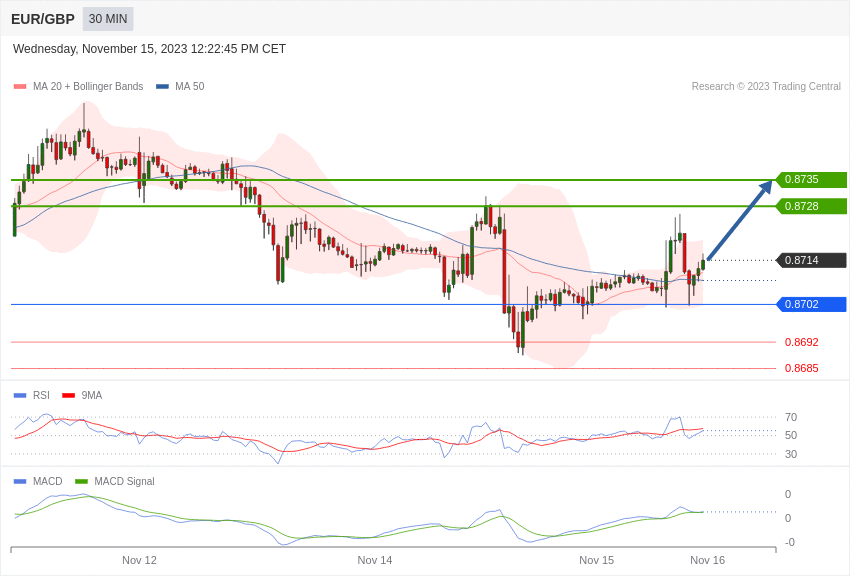Viewport: 850px width, 576px height.
Task: Click the EUR/GBP pair title
Action: click(43, 19)
